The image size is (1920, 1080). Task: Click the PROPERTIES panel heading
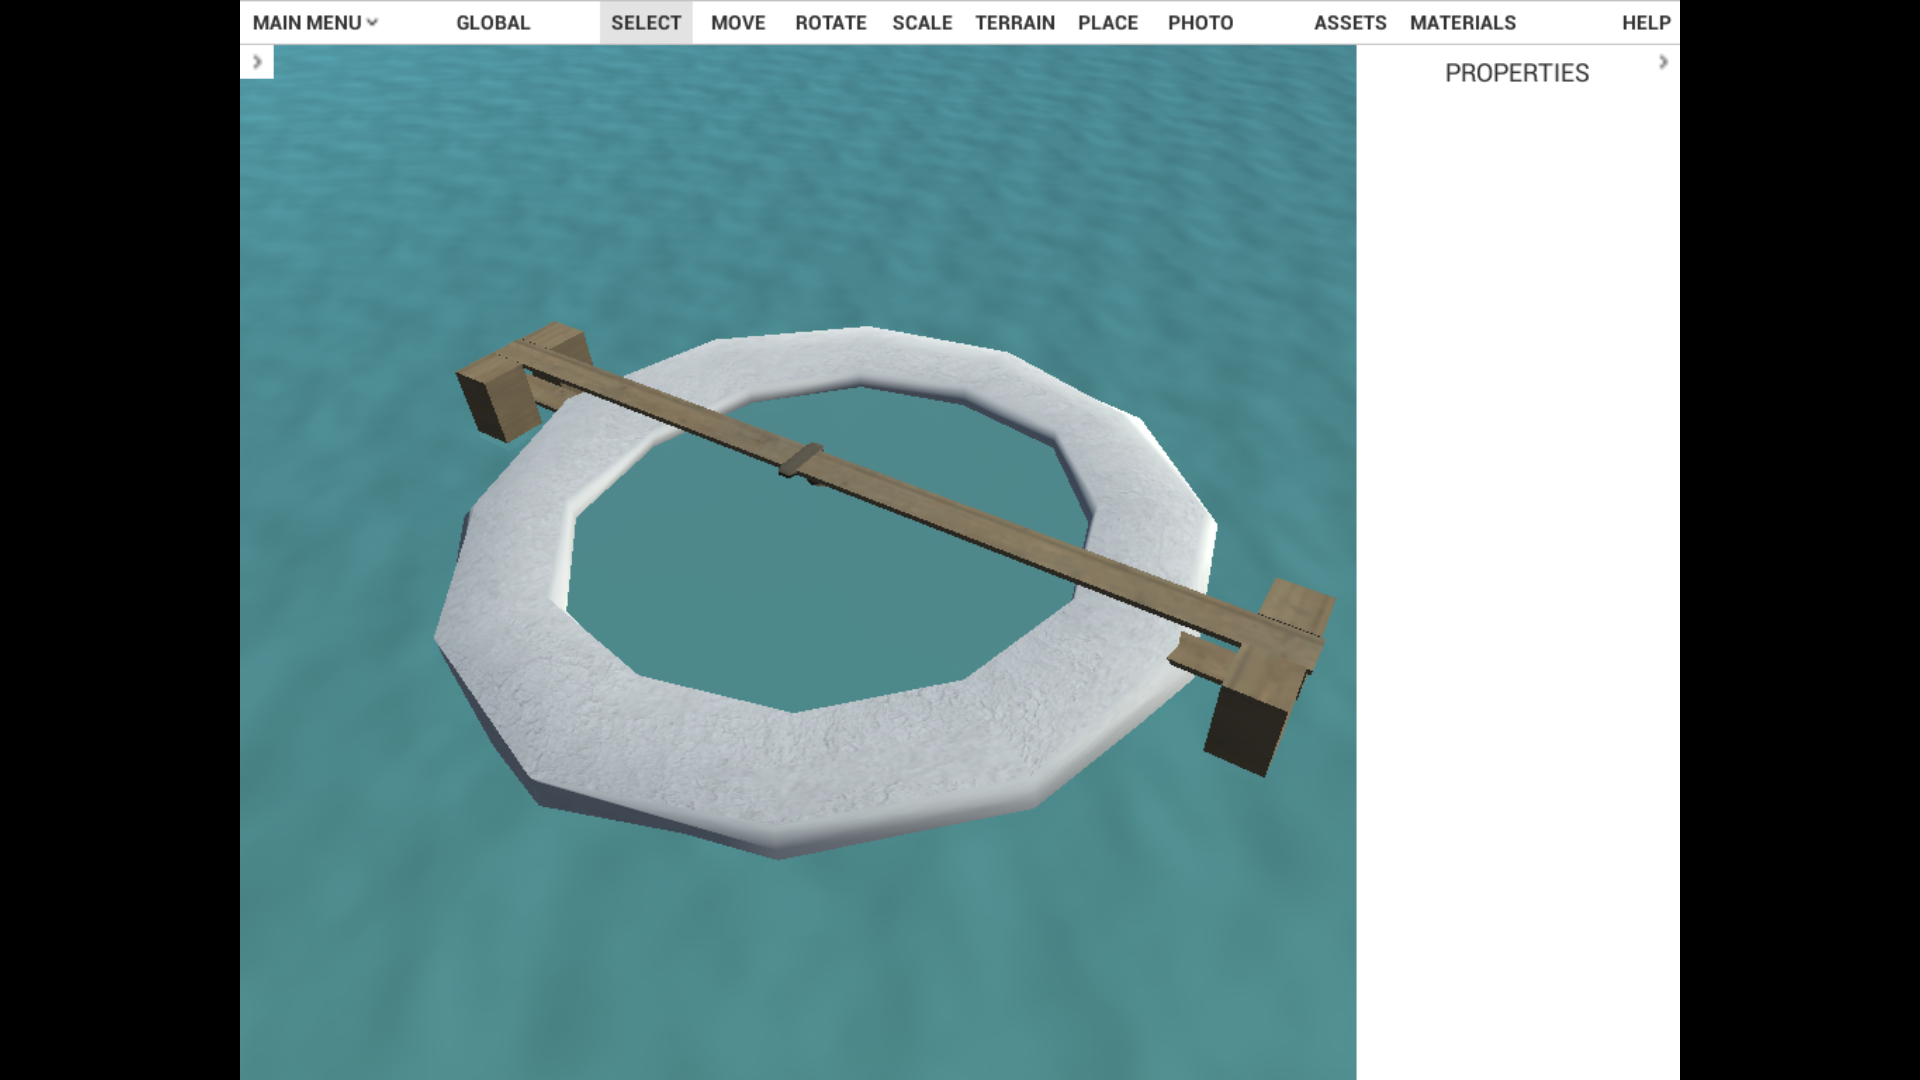click(x=1516, y=73)
